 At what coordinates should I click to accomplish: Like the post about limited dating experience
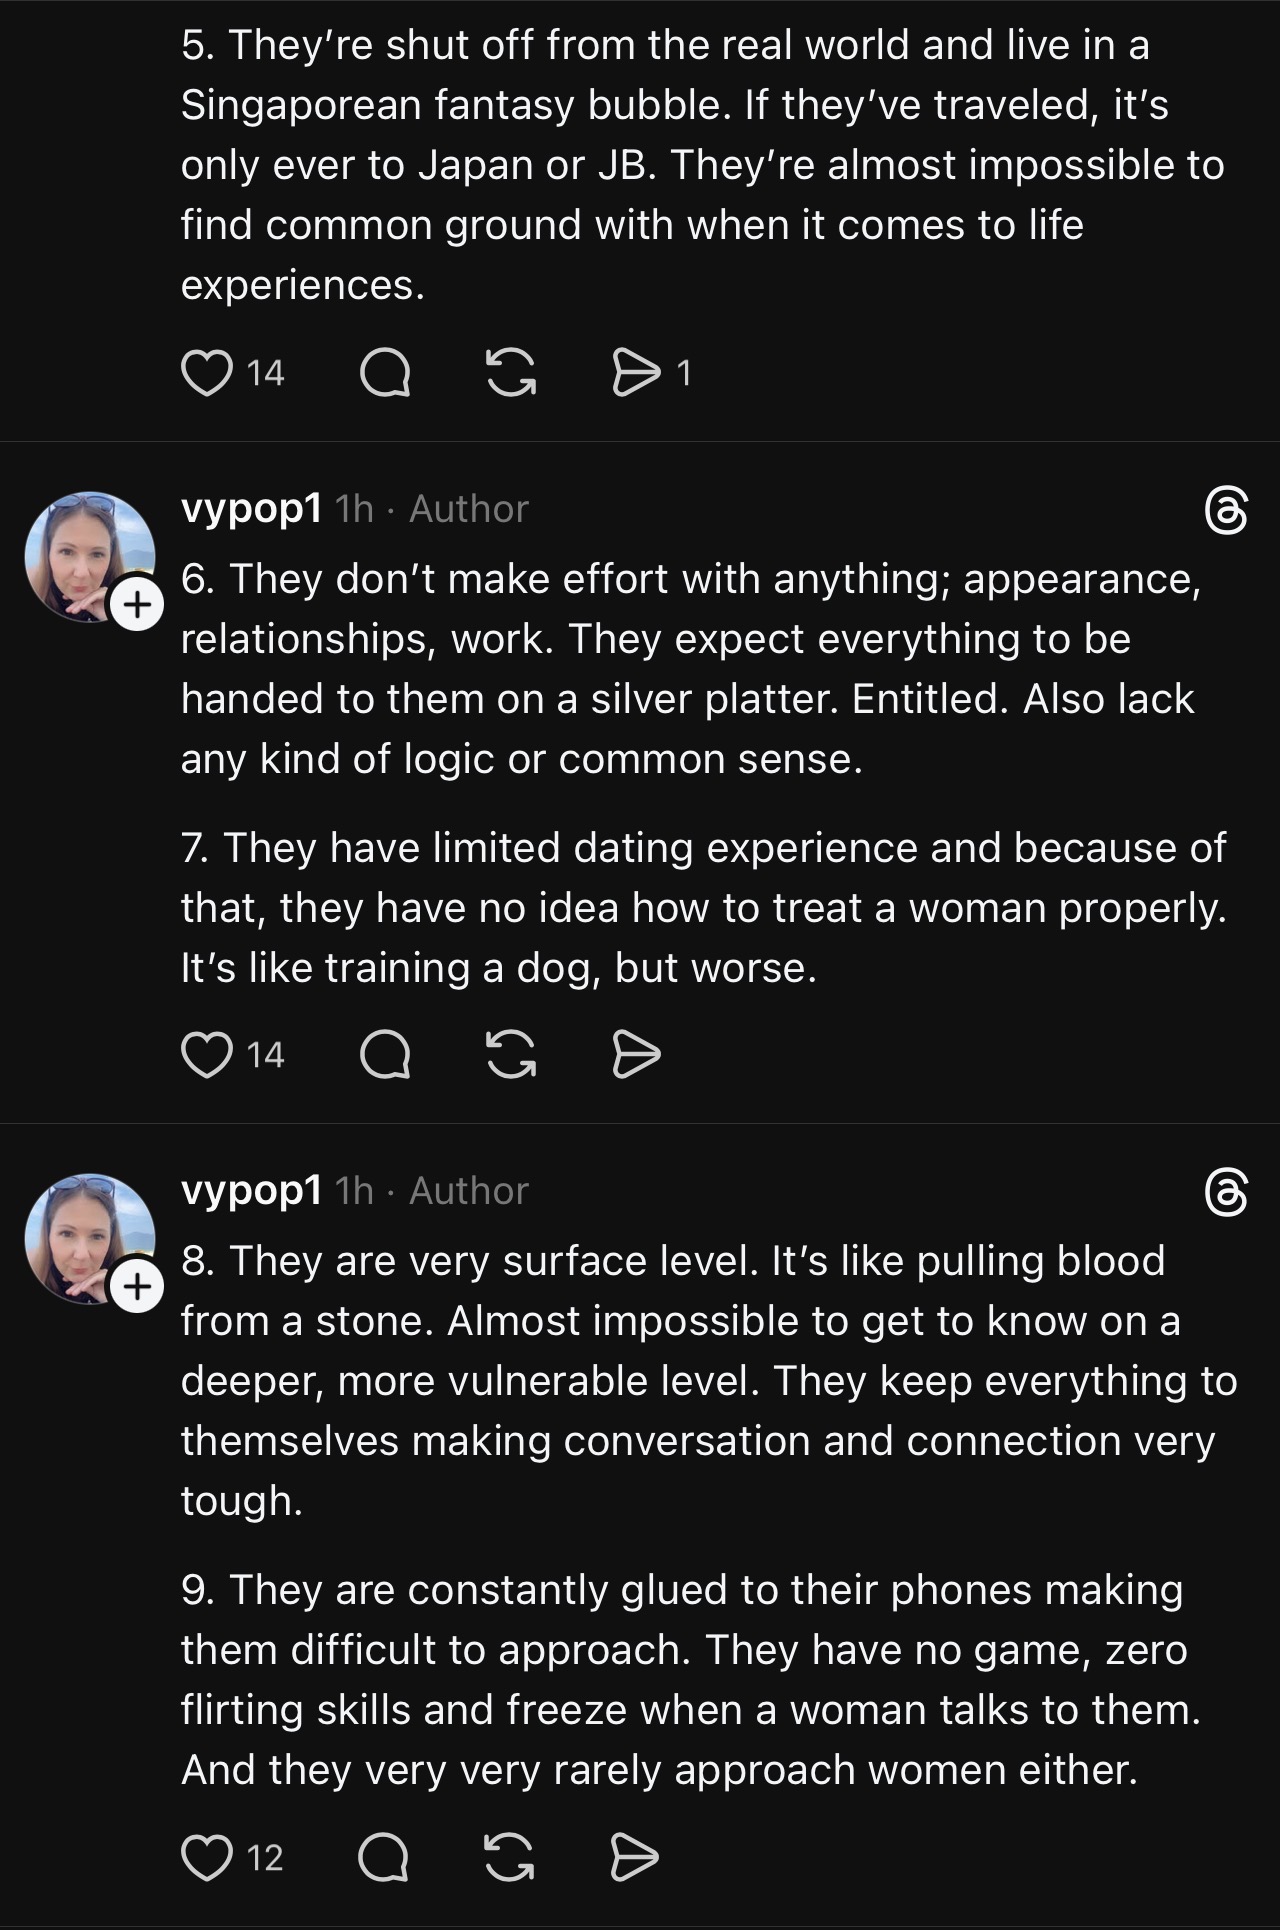coord(206,1055)
